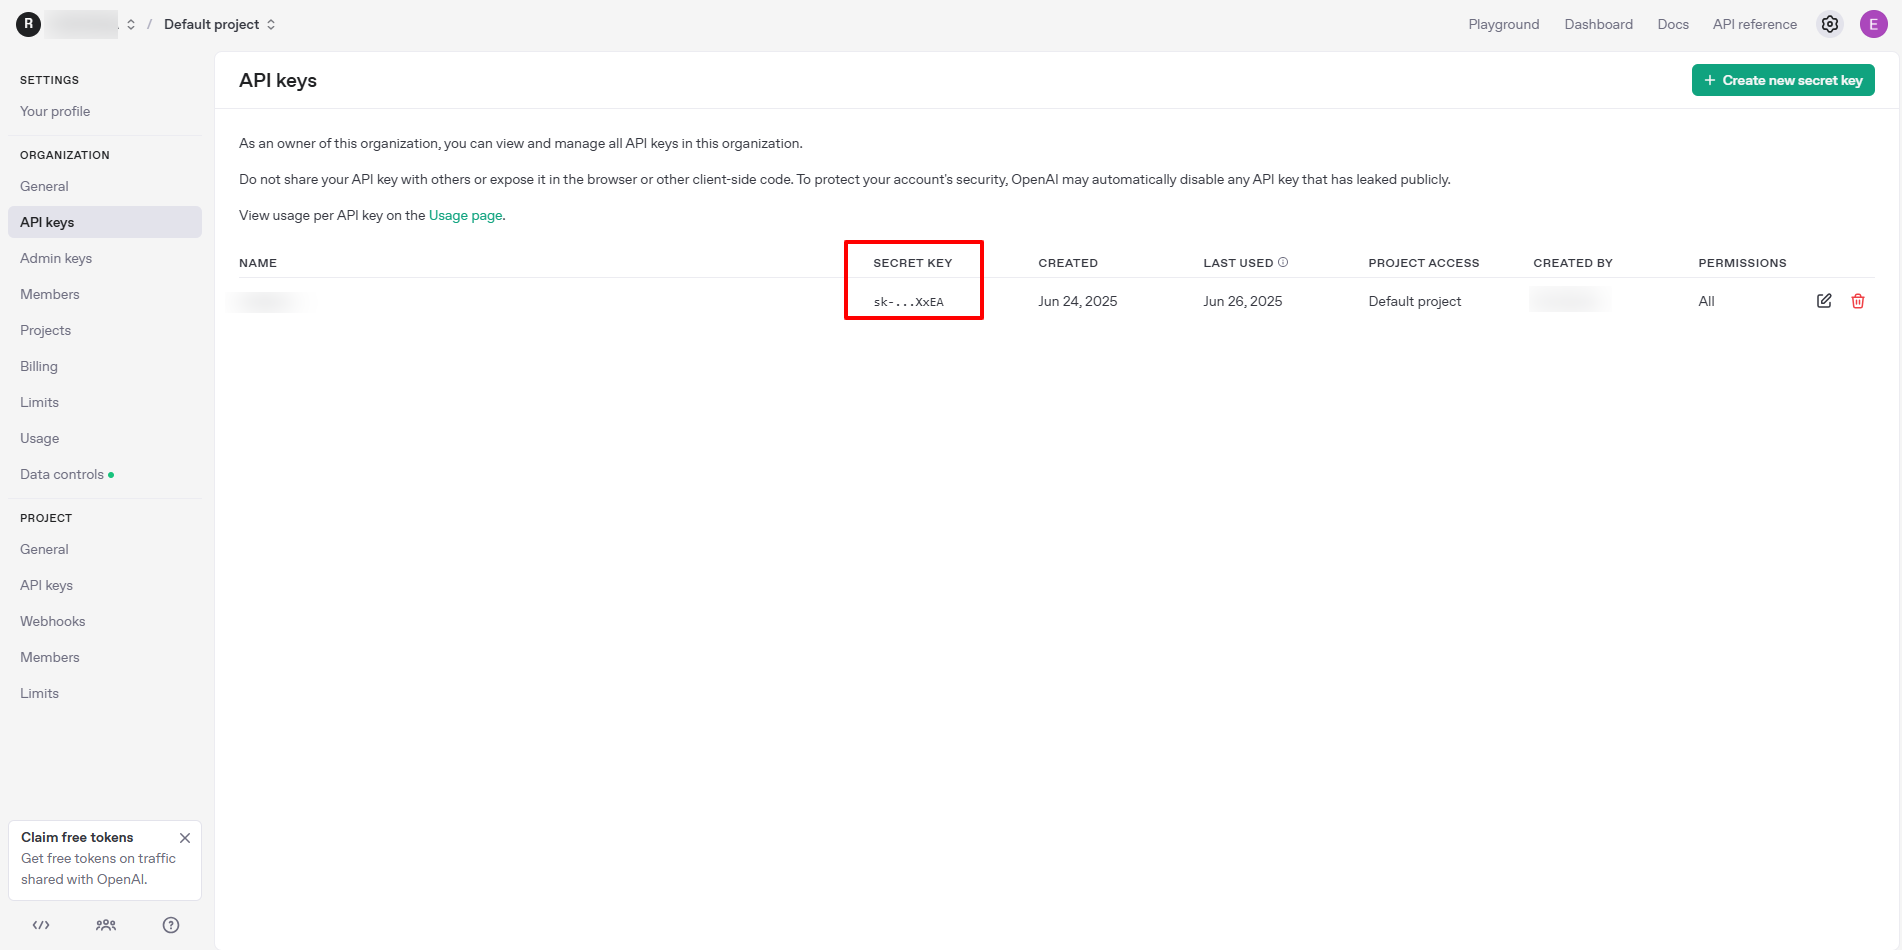Open organization Limits page
This screenshot has width=1902, height=950.
click(x=105, y=402)
